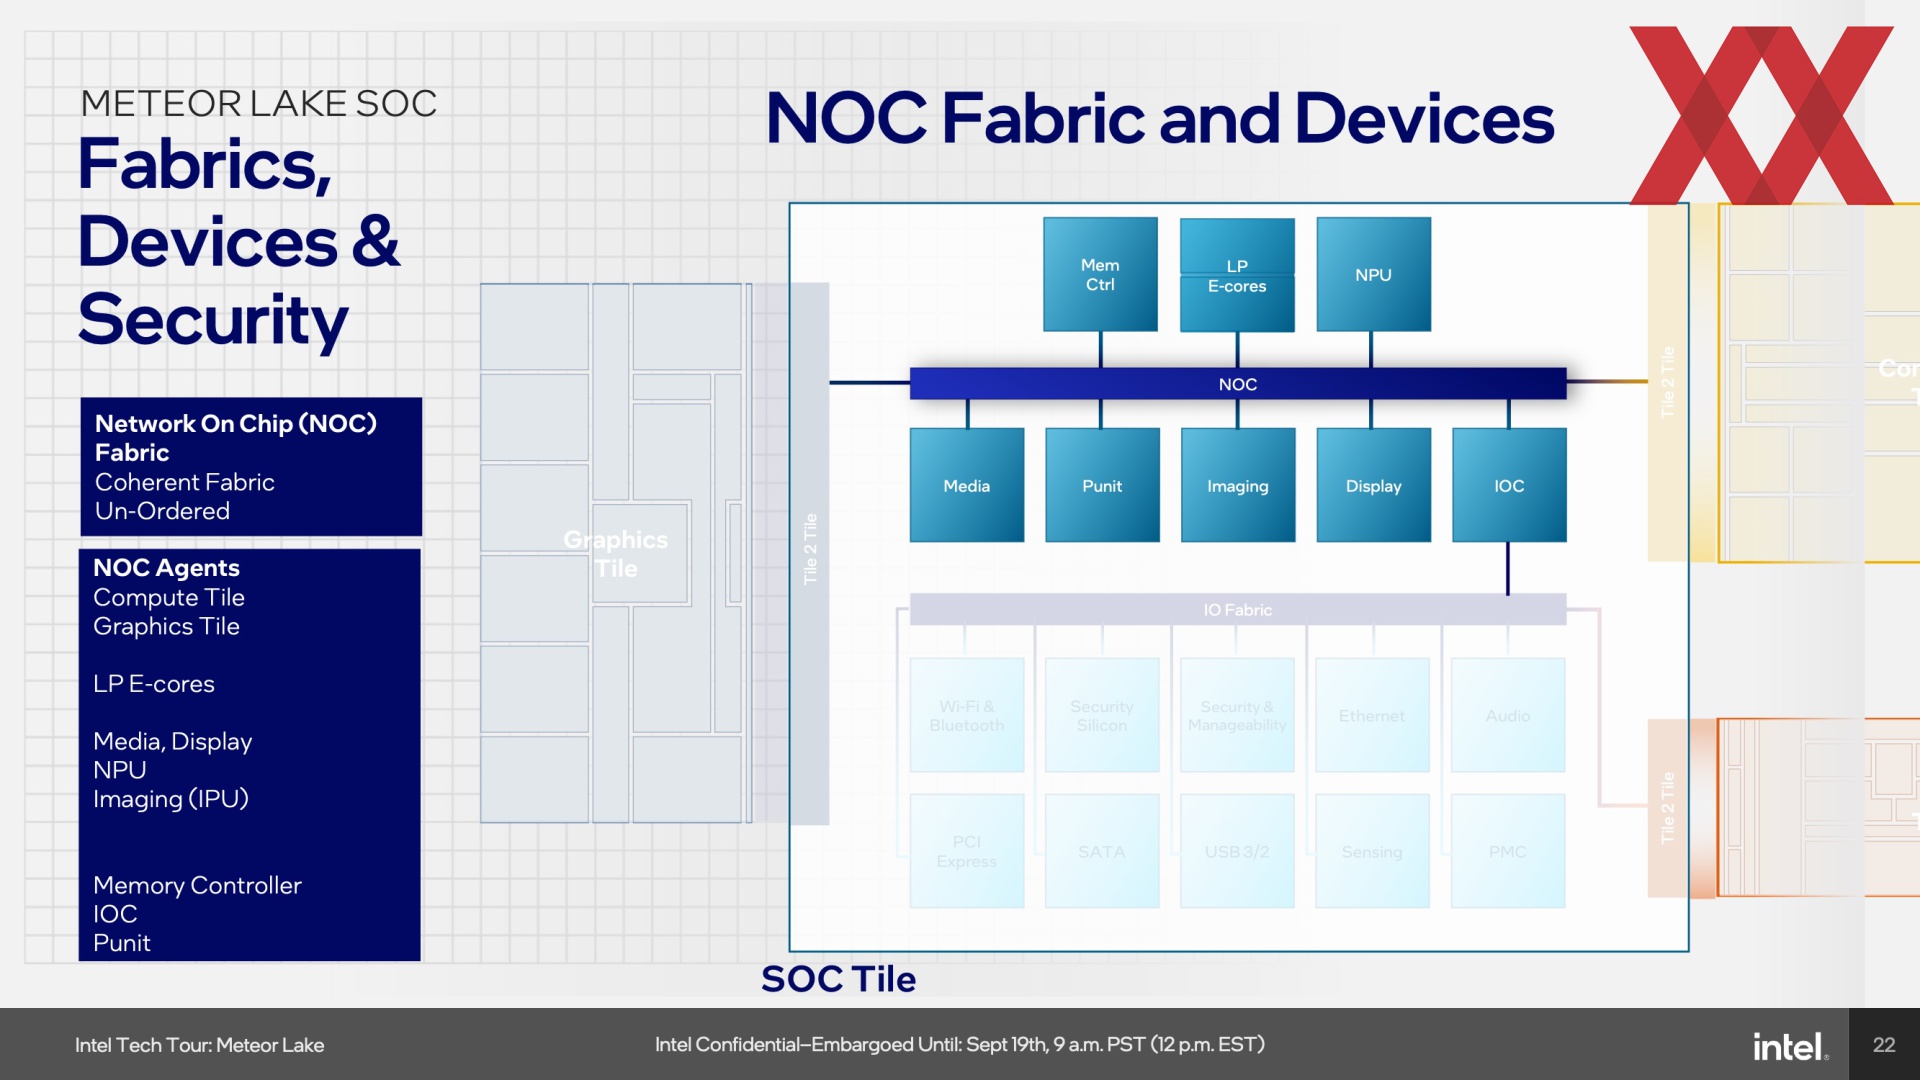
Task: Click the NOC Fabric and Devices title
Action: pos(1160,118)
